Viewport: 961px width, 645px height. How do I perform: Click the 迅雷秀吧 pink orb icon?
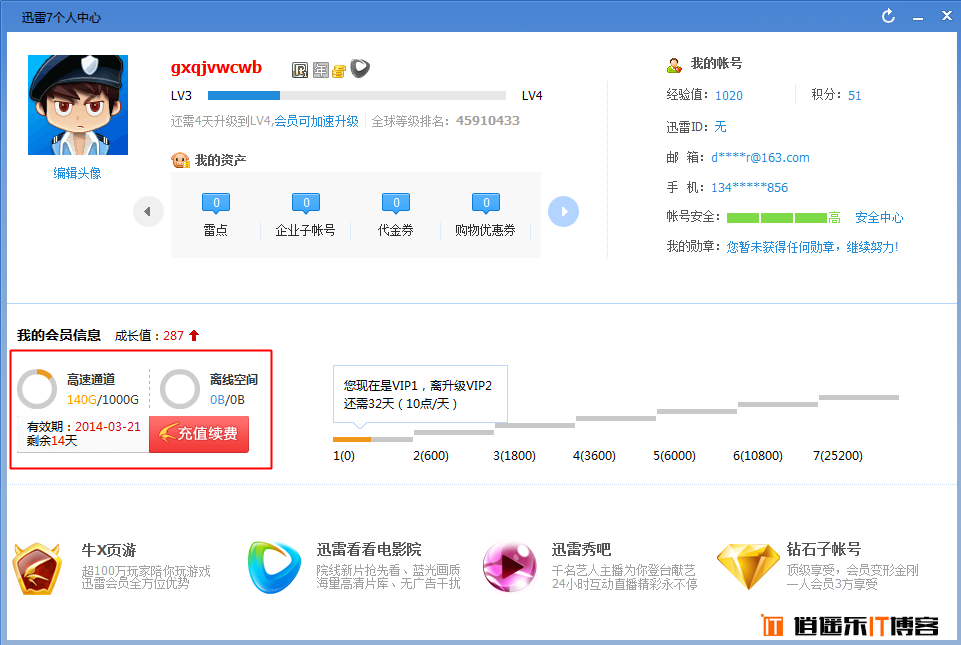click(509, 567)
